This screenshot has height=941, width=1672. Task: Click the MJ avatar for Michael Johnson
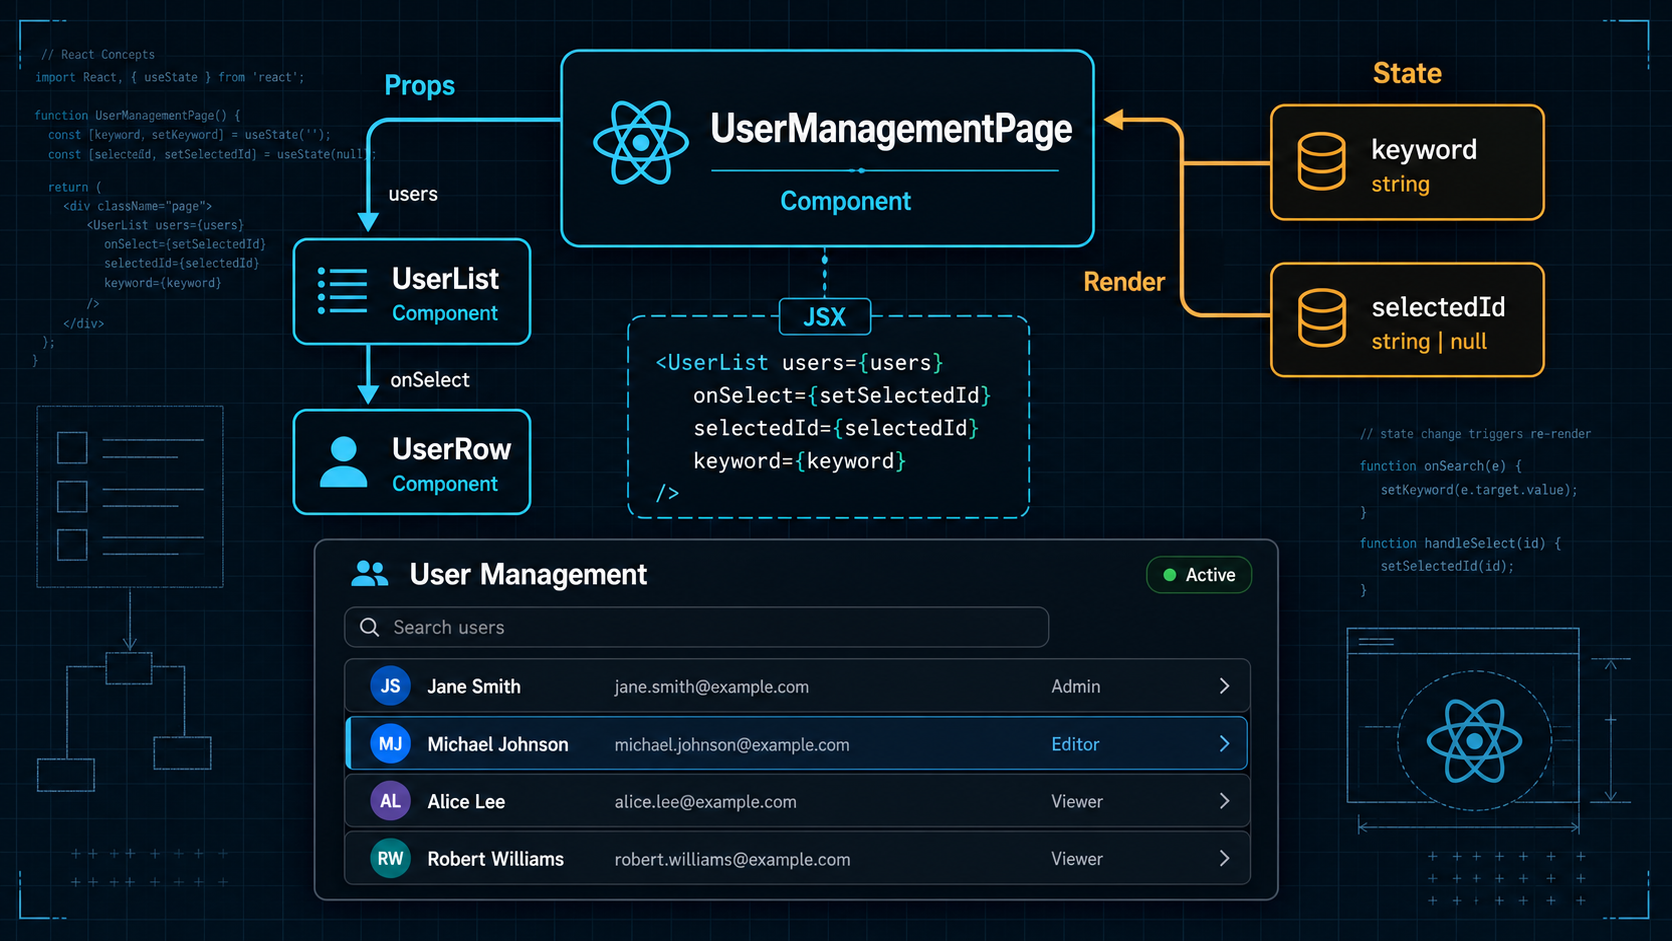tap(390, 744)
